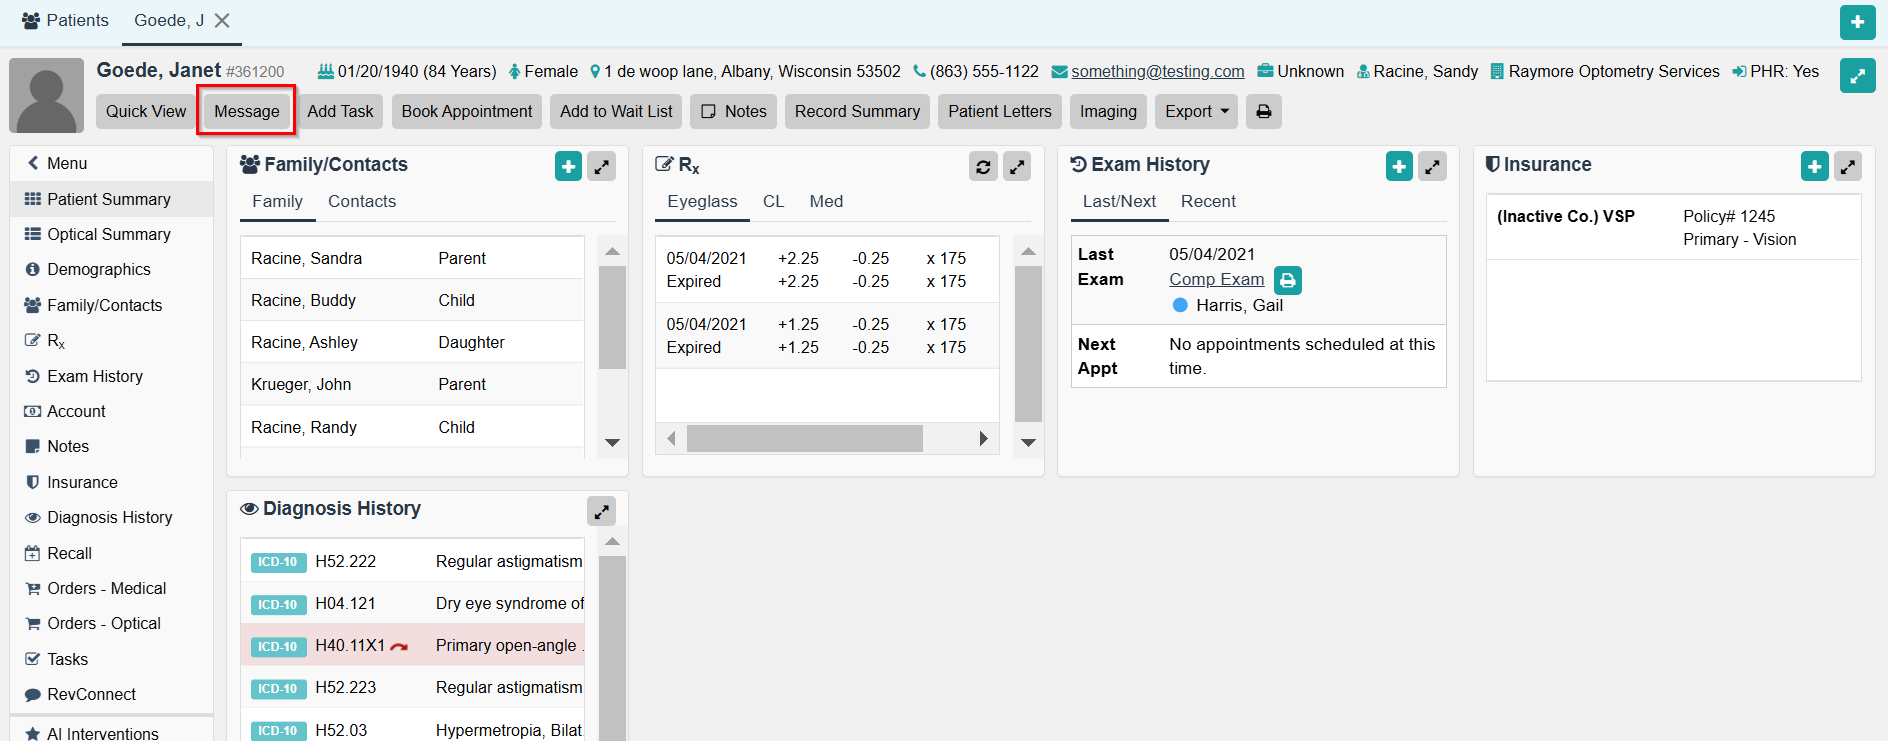The image size is (1888, 741).
Task: Click the patient email address link
Action: coord(1157,72)
